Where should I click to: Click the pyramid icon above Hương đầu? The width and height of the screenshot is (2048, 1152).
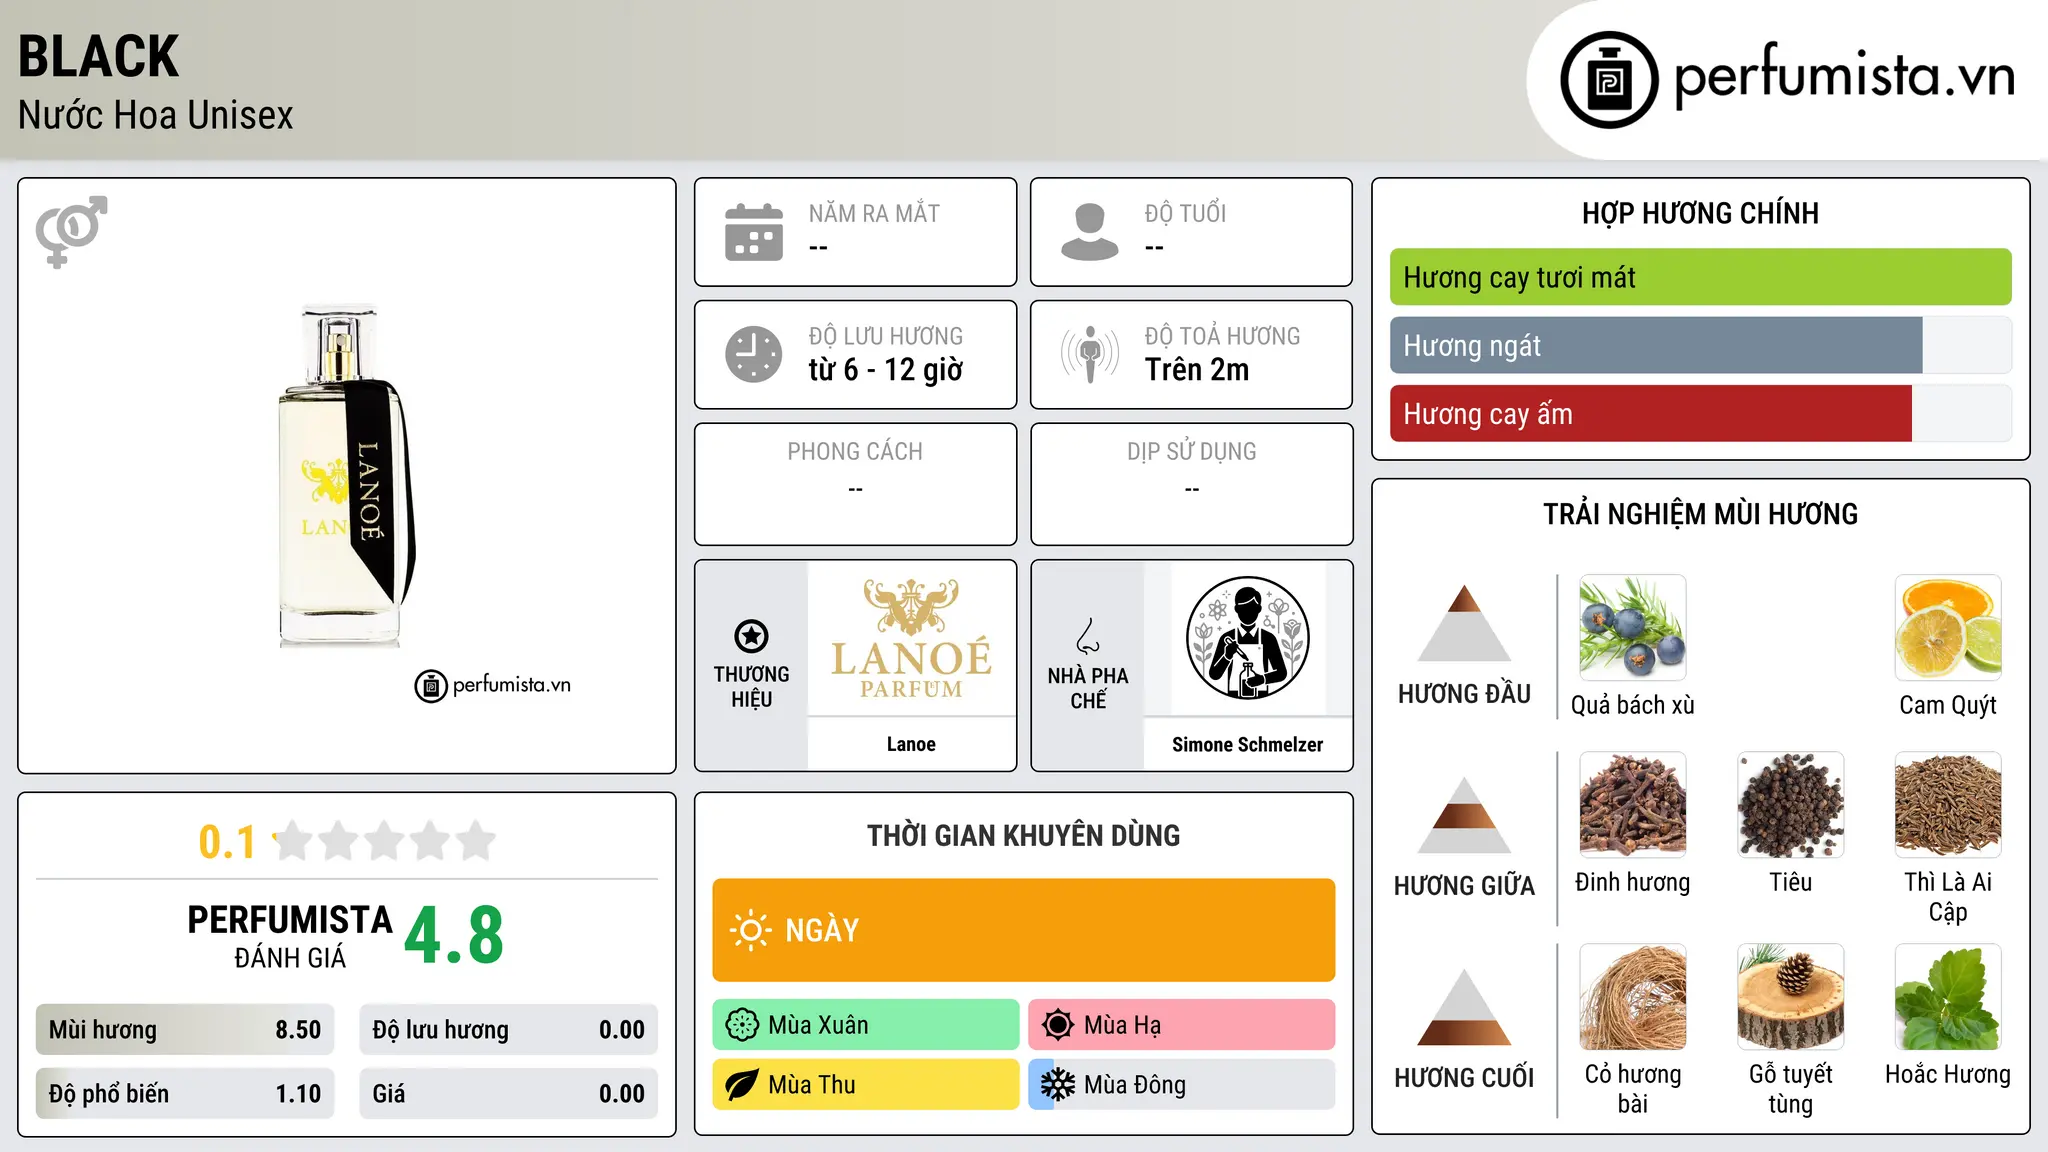tap(1464, 623)
